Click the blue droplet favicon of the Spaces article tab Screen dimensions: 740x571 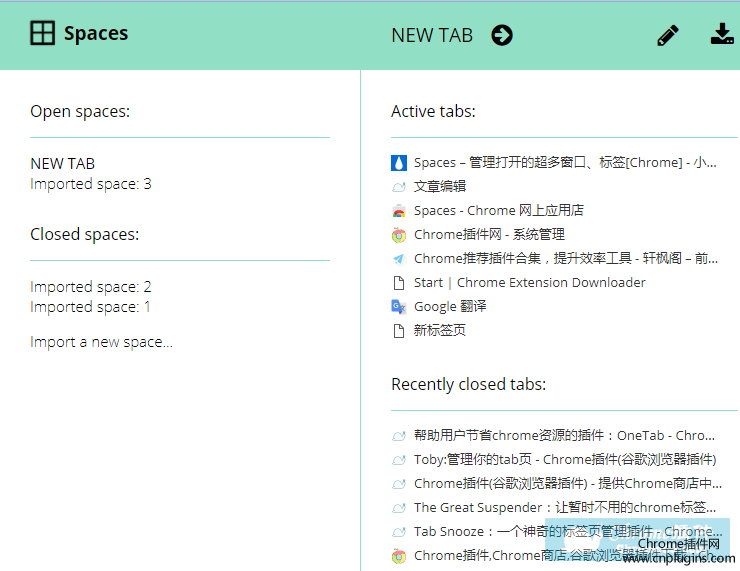[399, 163]
